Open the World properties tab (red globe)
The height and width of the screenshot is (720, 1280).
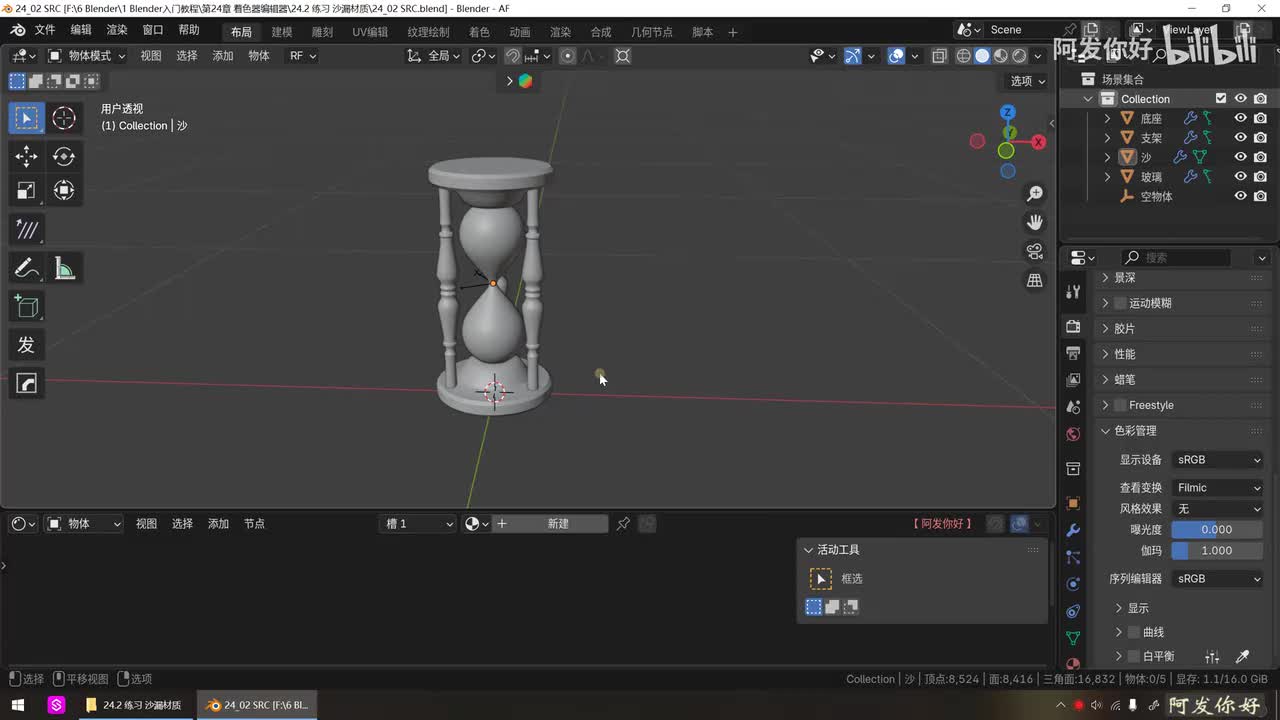[1073, 434]
